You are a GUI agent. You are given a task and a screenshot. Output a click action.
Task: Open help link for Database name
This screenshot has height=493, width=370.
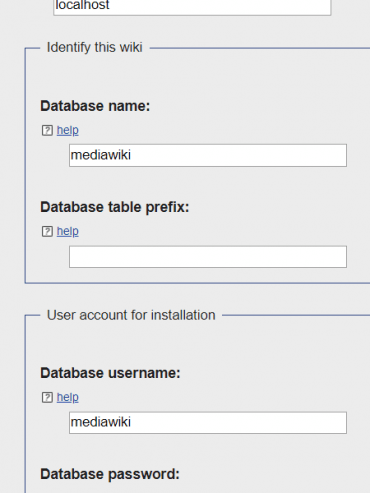68,130
